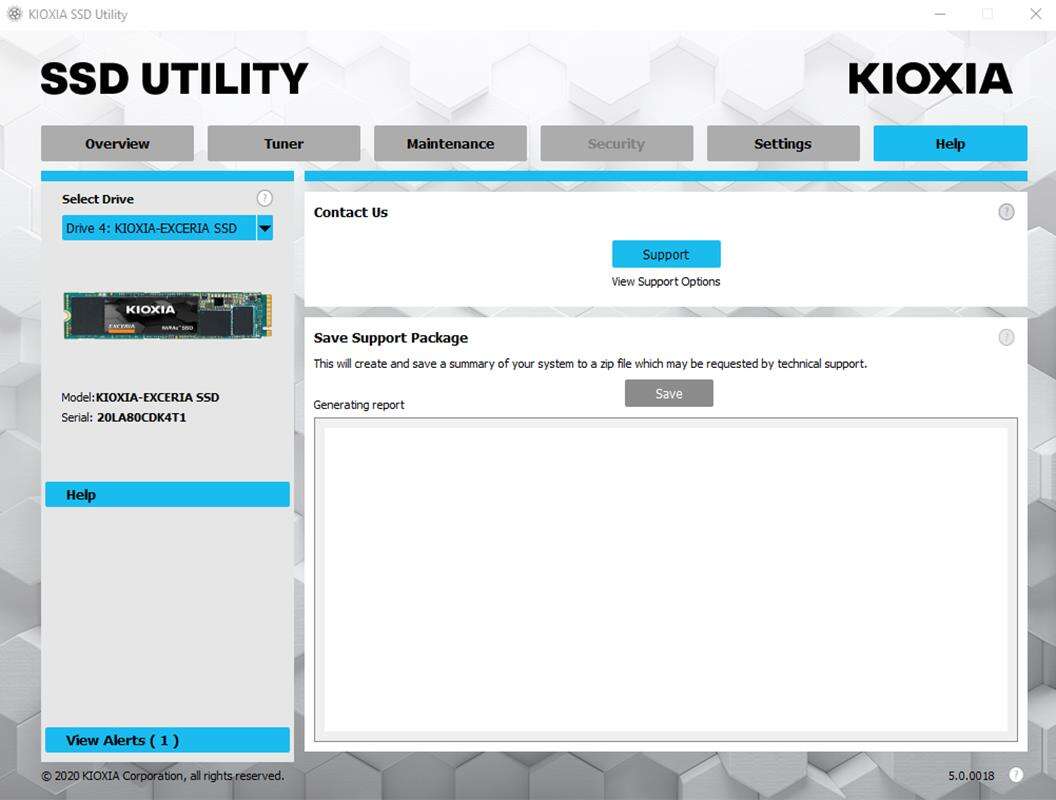Go to the Maintenance tab
The width and height of the screenshot is (1056, 800).
(450, 144)
